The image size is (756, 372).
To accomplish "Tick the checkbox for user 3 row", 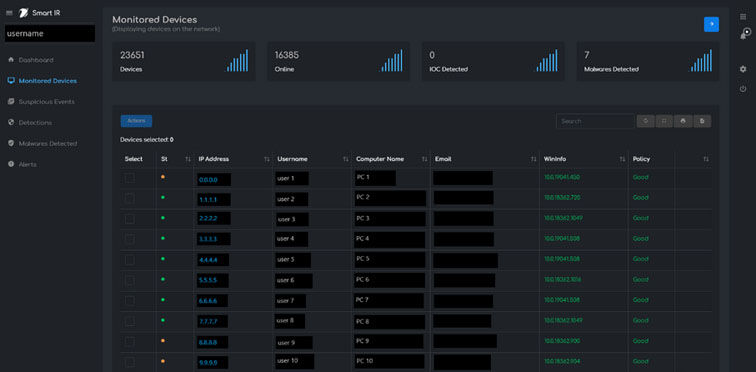I will (130, 219).
